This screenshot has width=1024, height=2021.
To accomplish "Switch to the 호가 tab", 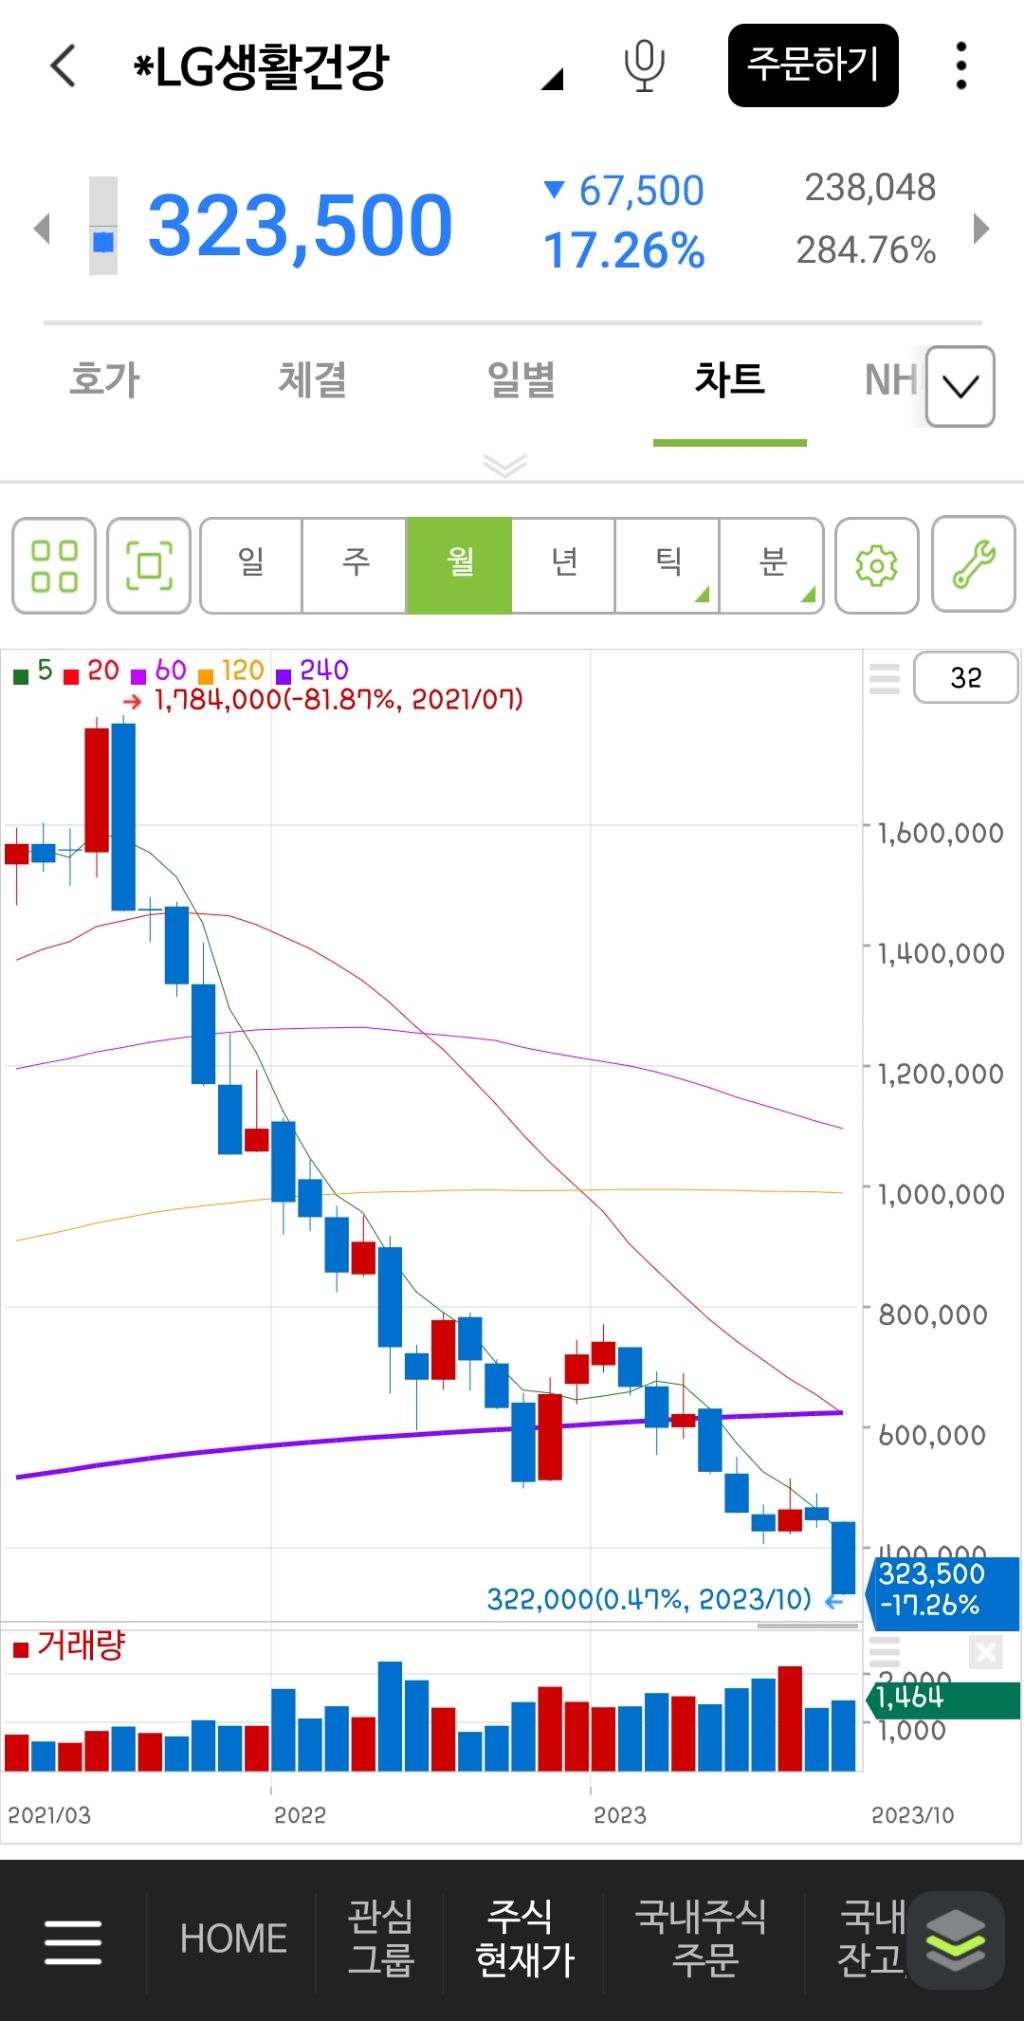I will pyautogui.click(x=104, y=380).
